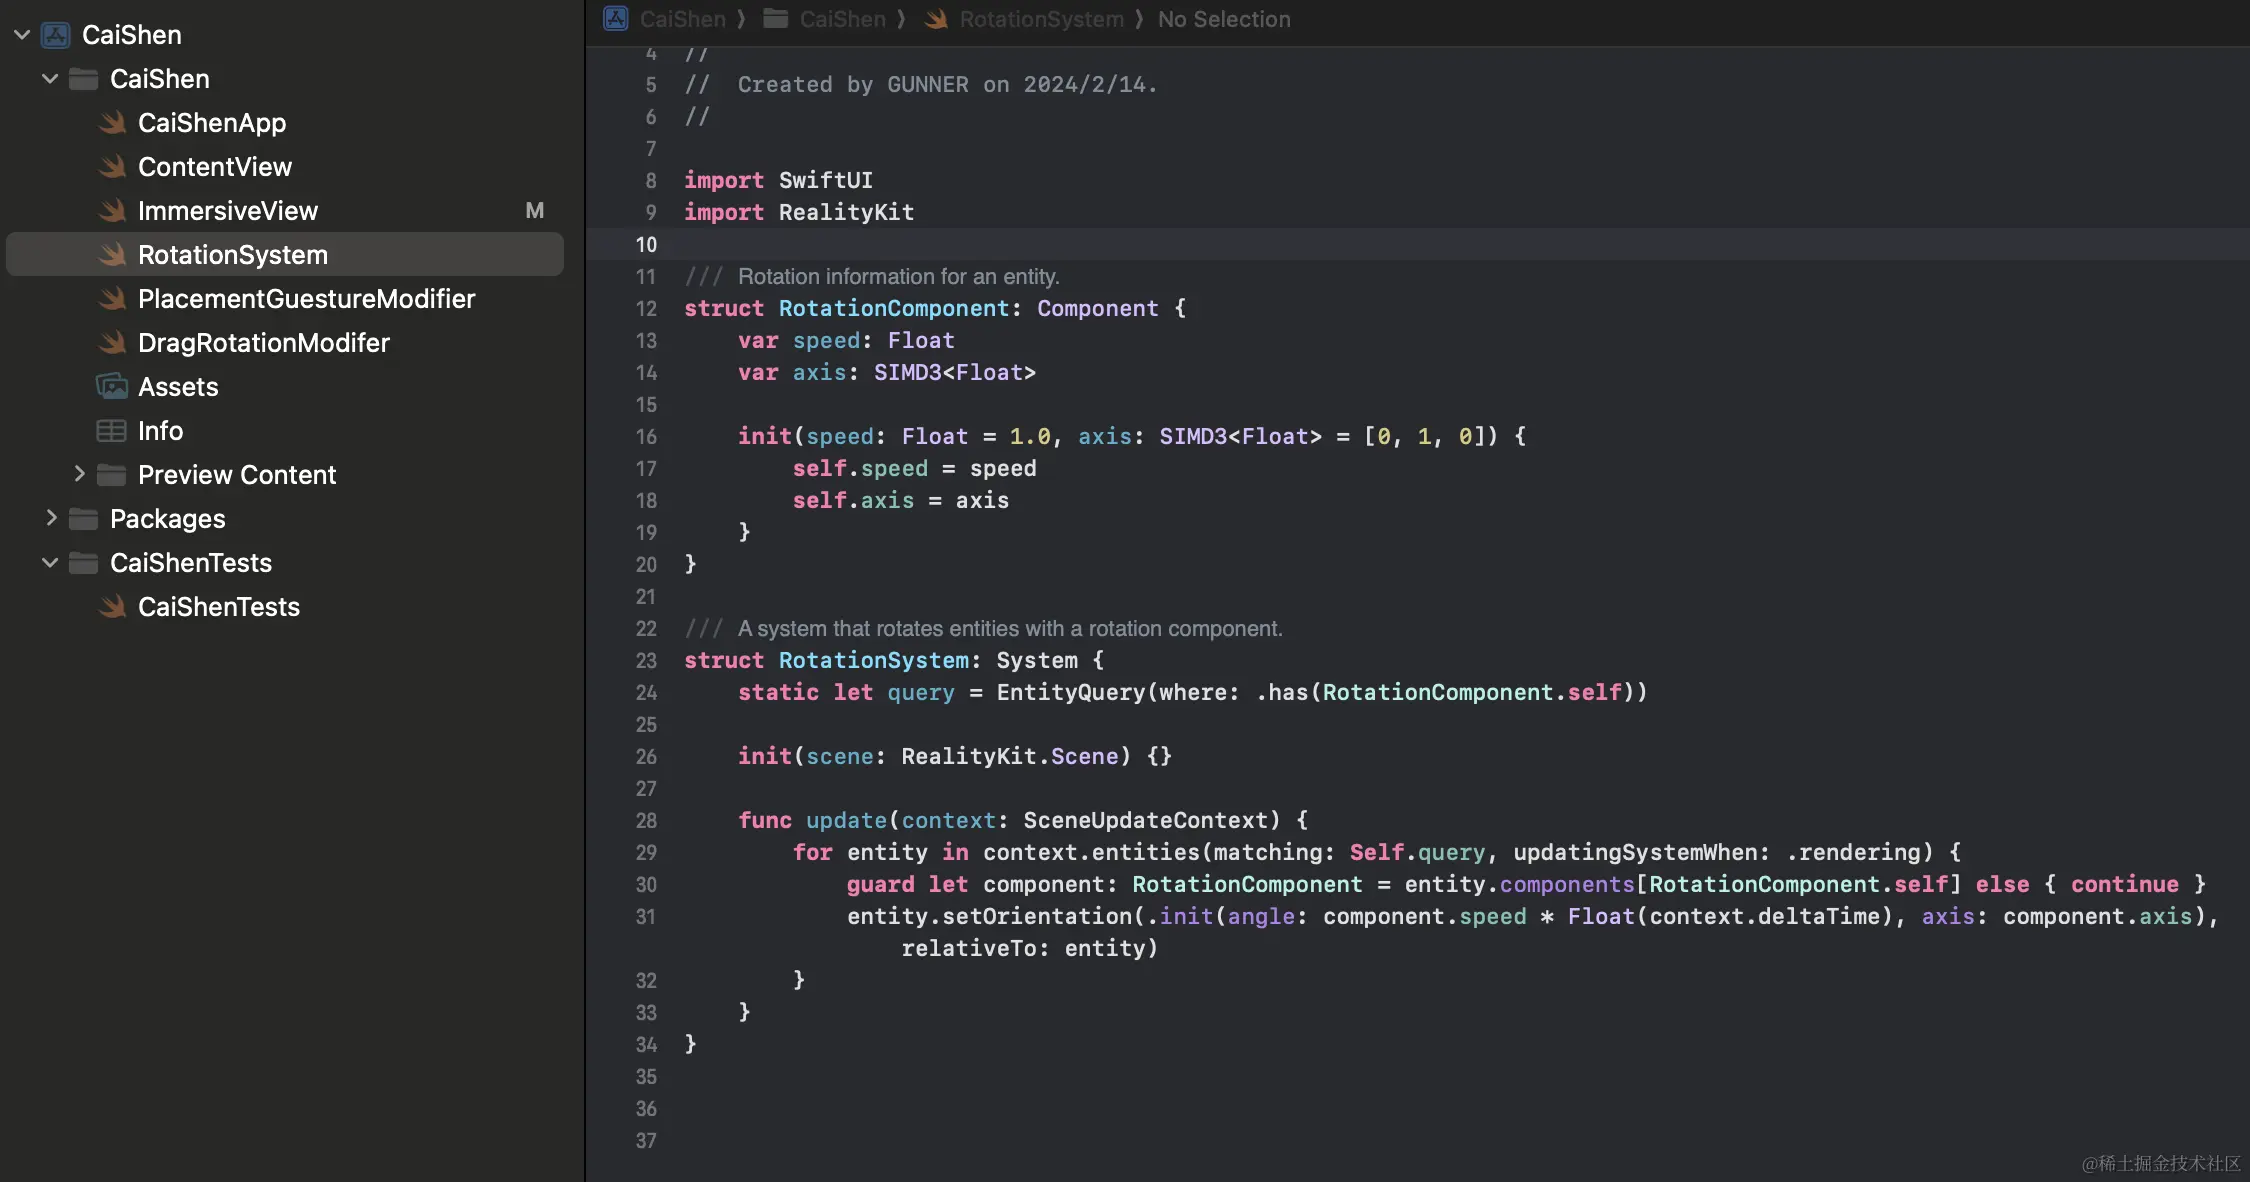Viewport: 2250px width, 1182px height.
Task: Click the Swift icon in the breadcrumb bar
Action: 936,19
